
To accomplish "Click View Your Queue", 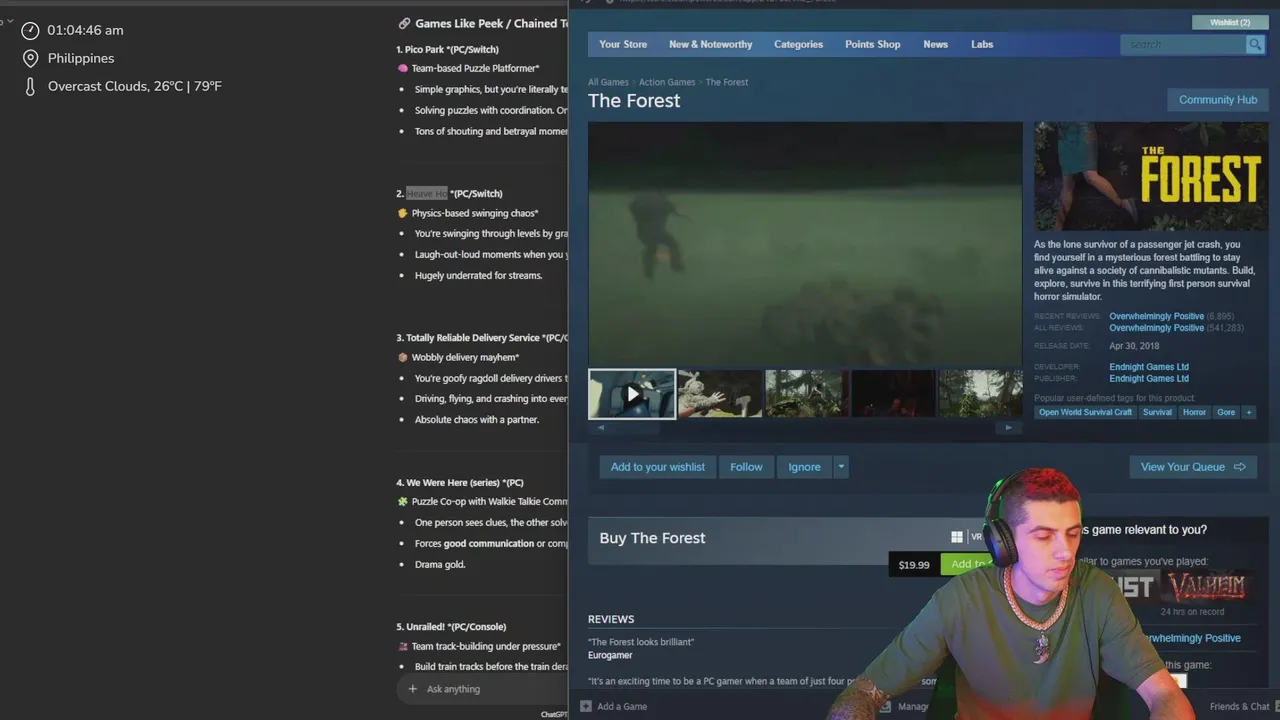I will 1193,467.
